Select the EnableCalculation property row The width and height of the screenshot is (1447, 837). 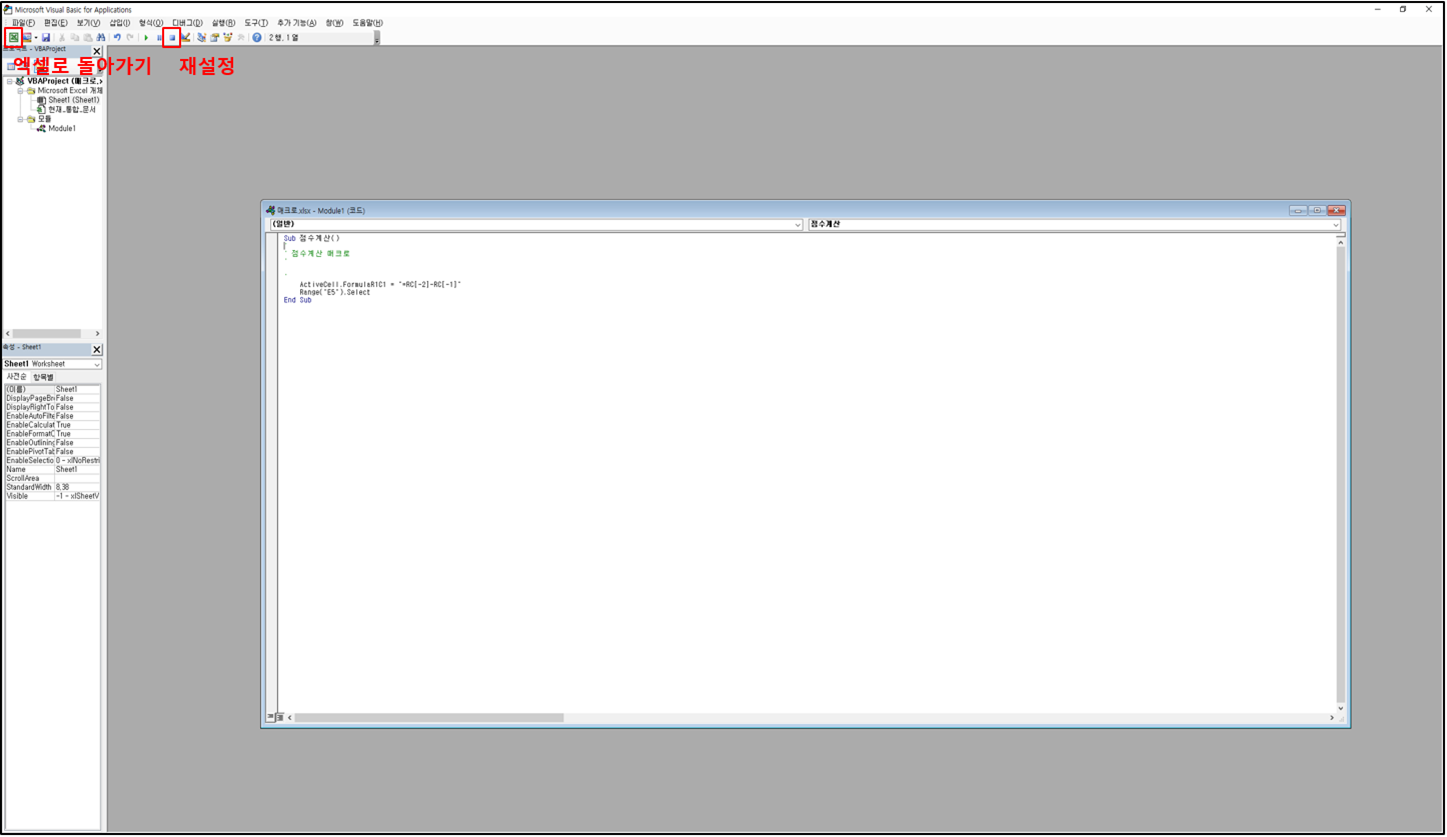tap(52, 425)
